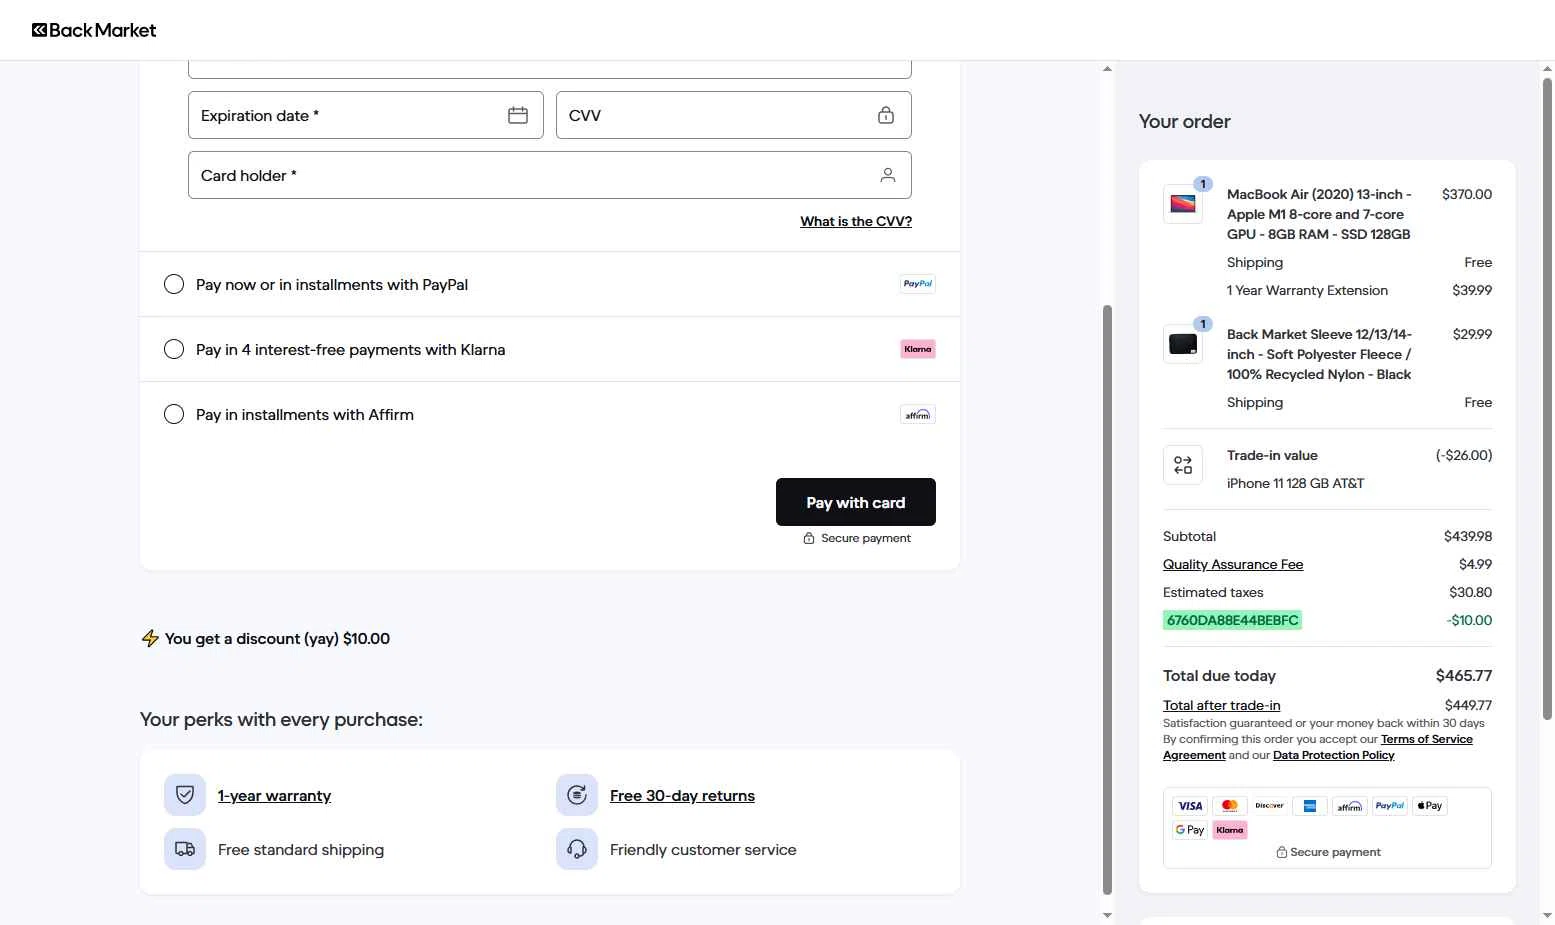Viewport: 1555px width, 925px height.
Task: Focus the Card holder field
Action: click(550, 175)
